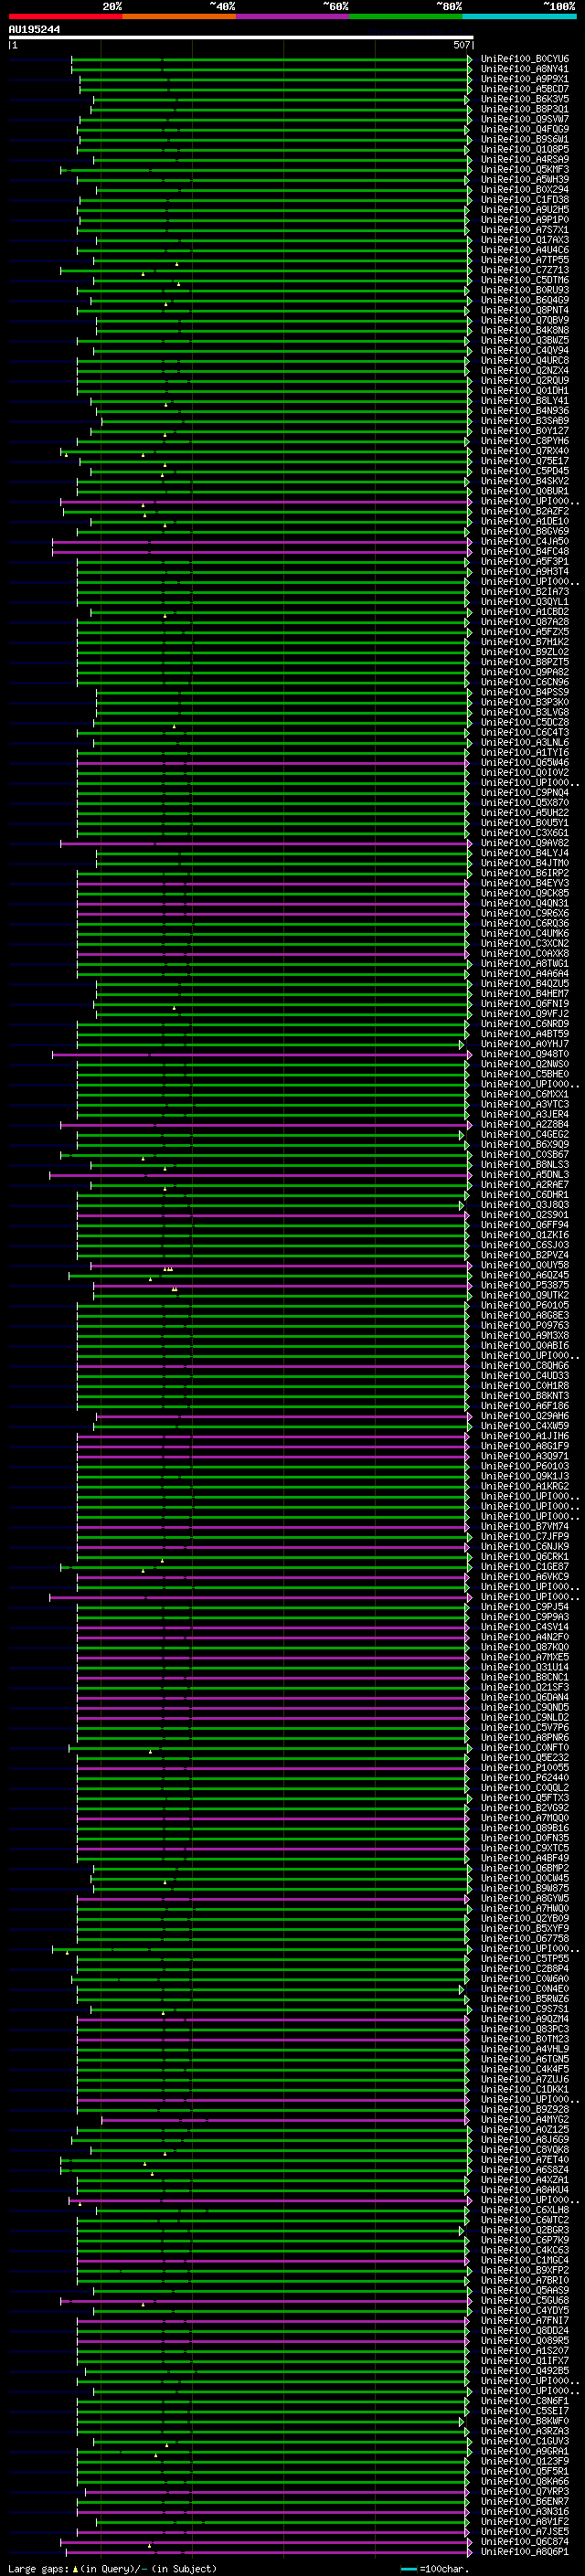Viewport: 585px width, 2576px height.
Task: Click UniRef100_B6ENR7 label
Action: pos(524,2501)
